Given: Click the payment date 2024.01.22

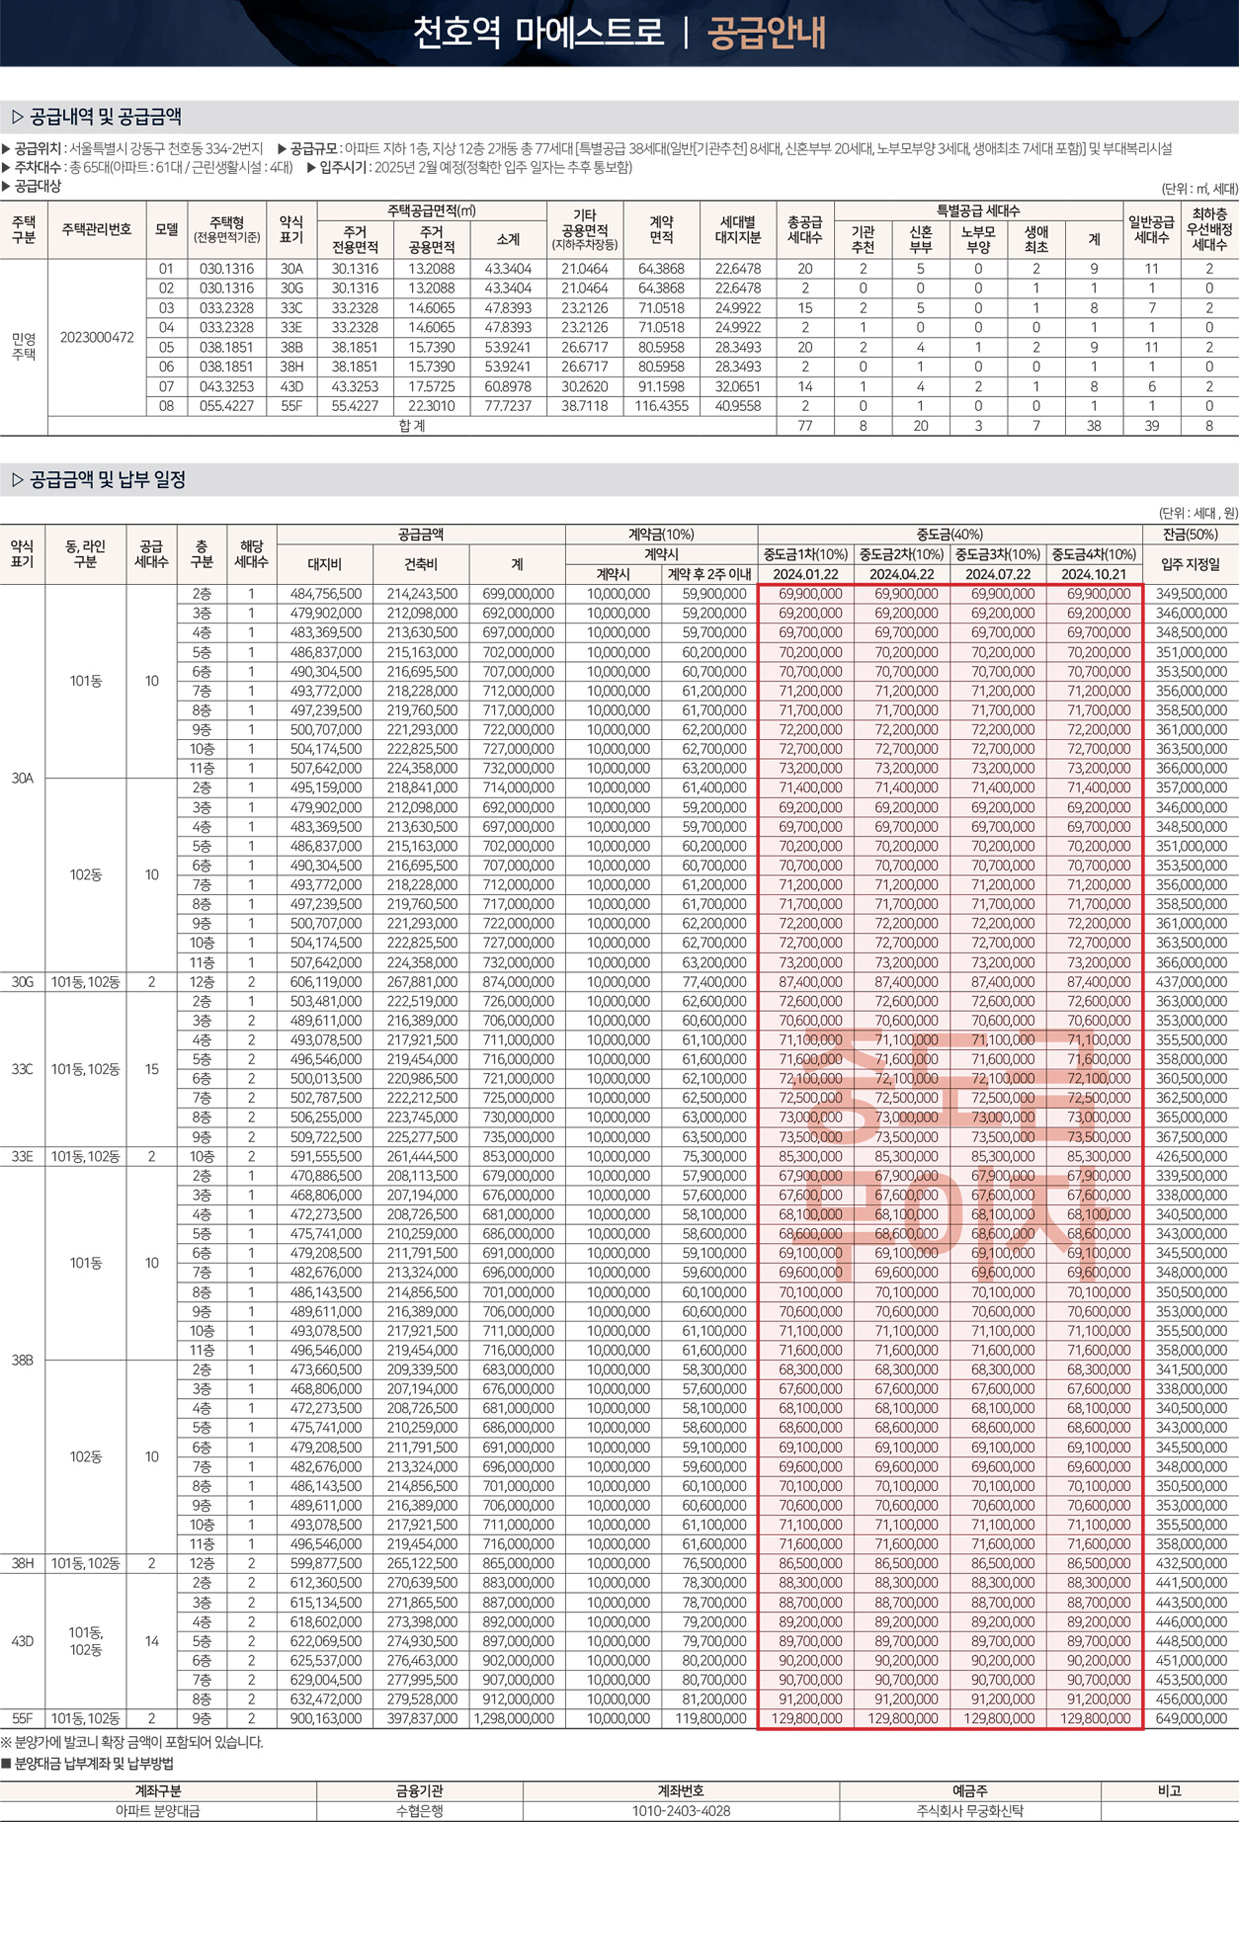Looking at the screenshot, I should point(805,574).
